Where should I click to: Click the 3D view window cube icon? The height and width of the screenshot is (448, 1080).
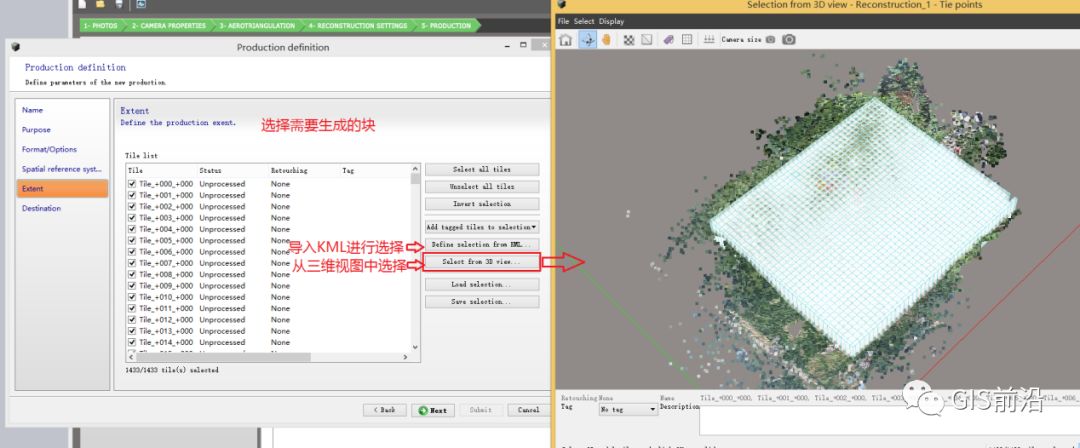(x=561, y=5)
